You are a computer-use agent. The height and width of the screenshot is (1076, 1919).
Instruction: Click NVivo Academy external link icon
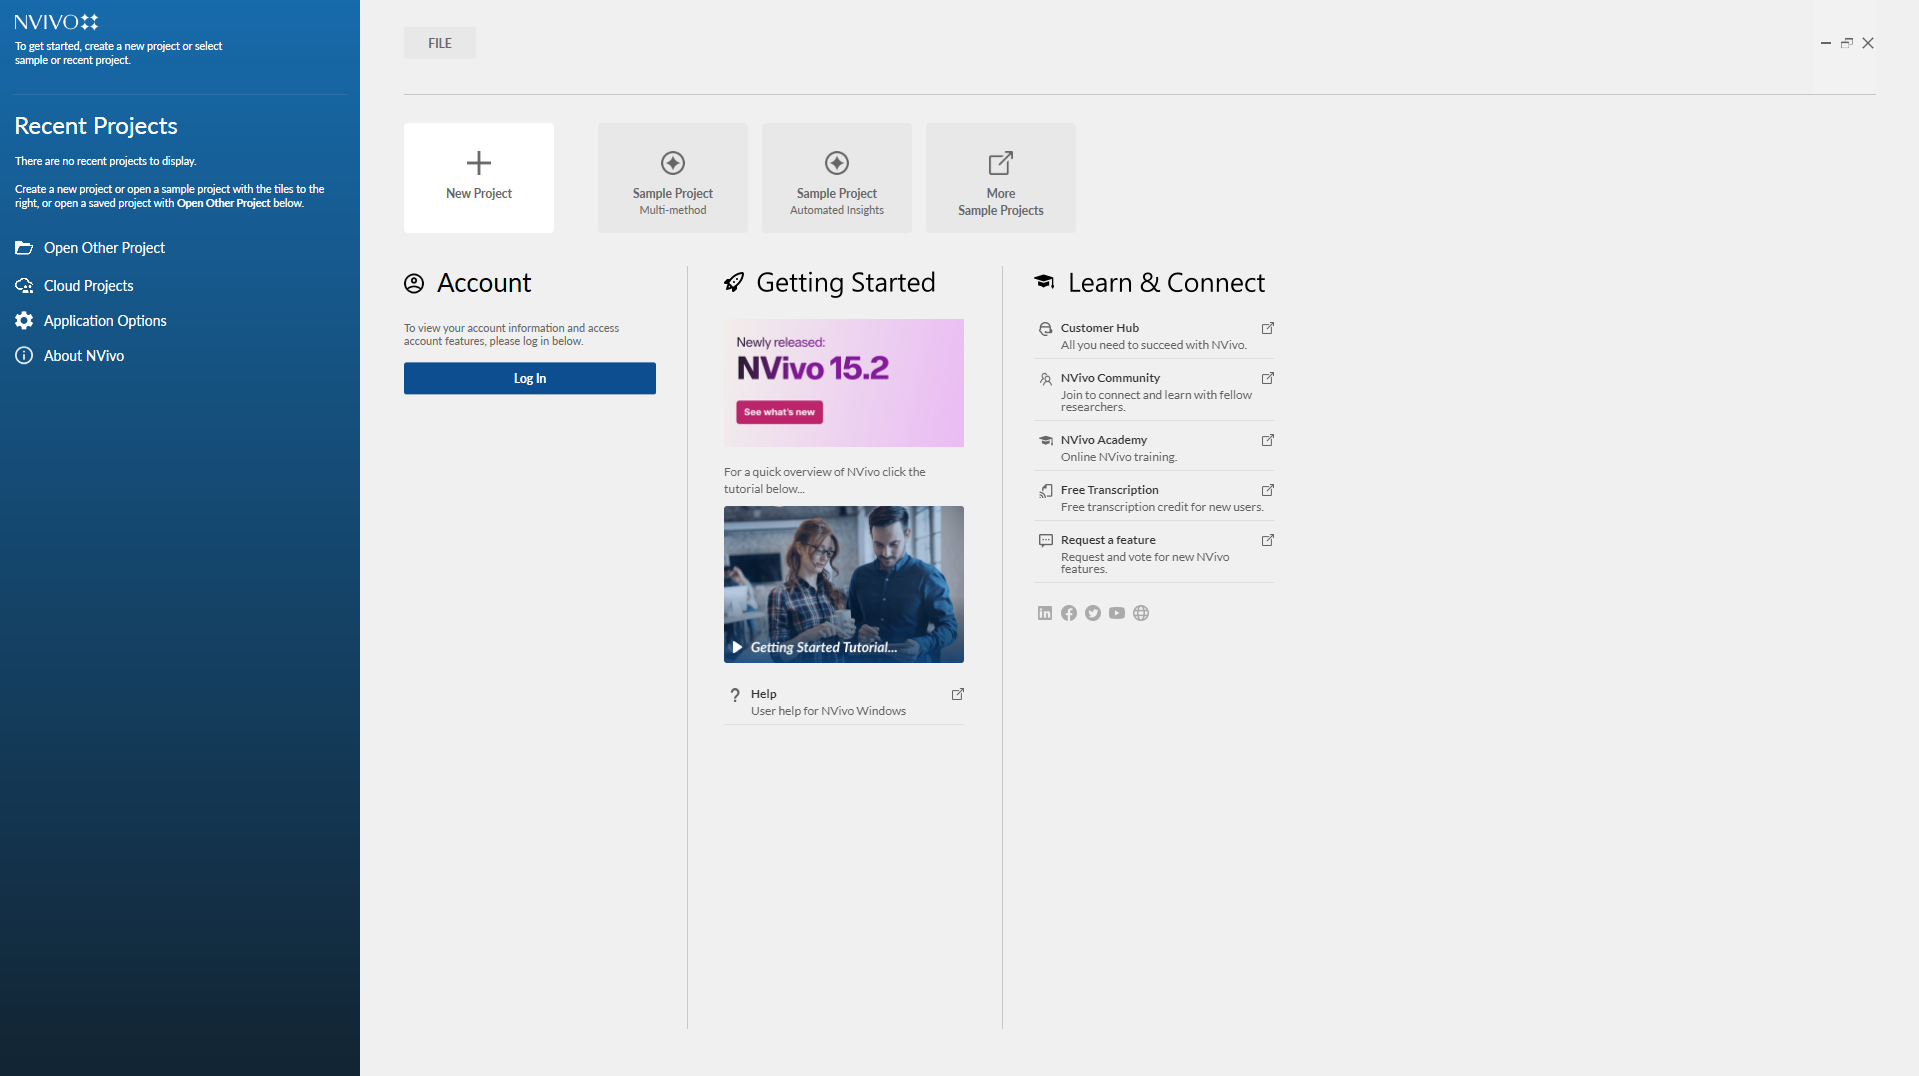coord(1267,440)
